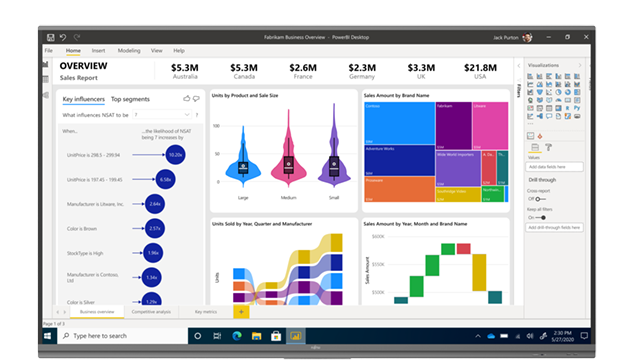Select the Funnel visualization icon

coord(540,92)
